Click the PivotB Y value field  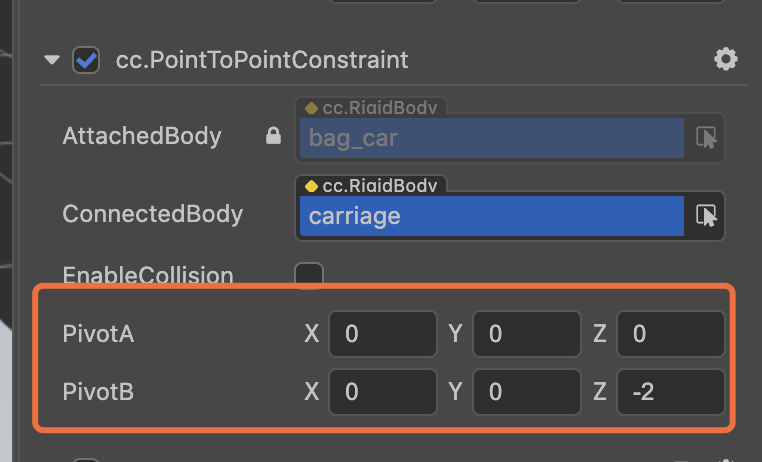tap(526, 392)
